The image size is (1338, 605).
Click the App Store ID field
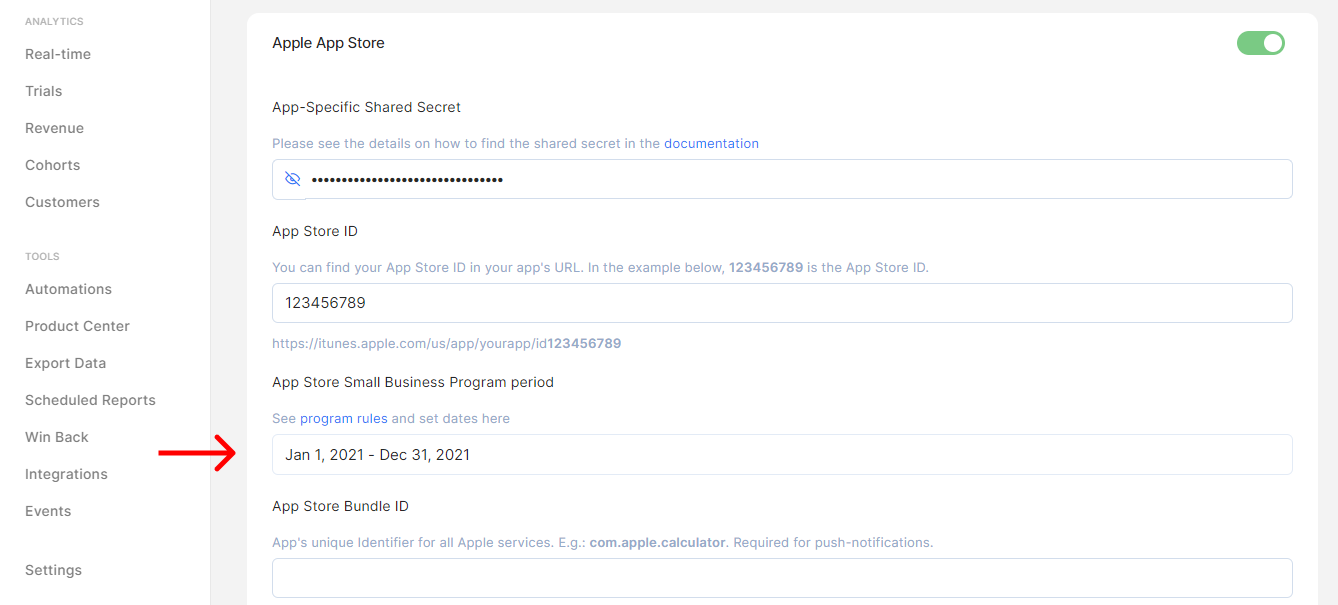pos(782,303)
